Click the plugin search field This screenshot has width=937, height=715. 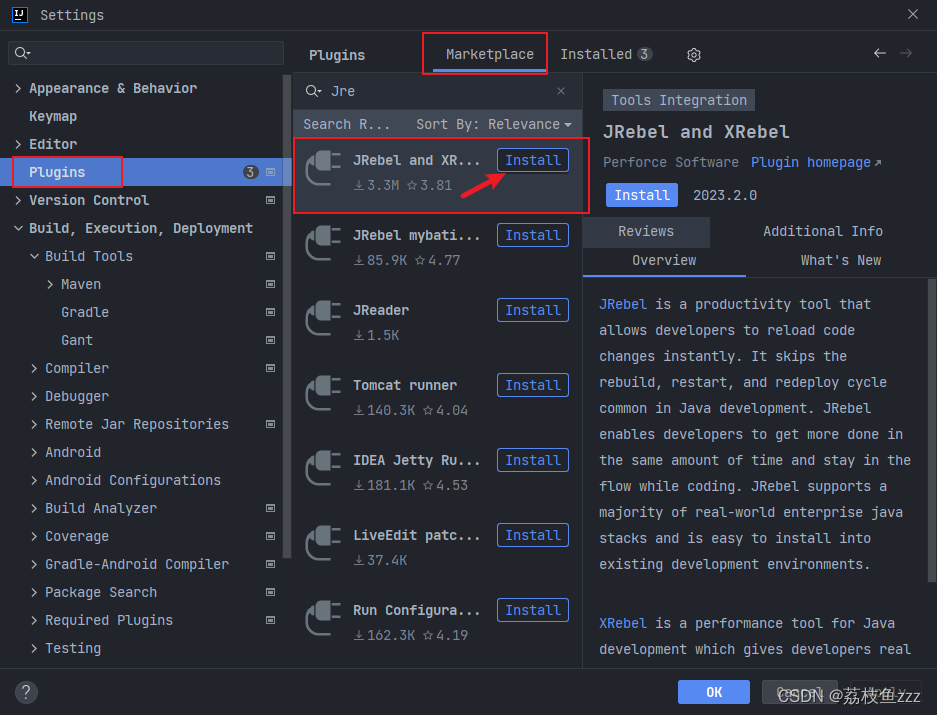tap(437, 91)
